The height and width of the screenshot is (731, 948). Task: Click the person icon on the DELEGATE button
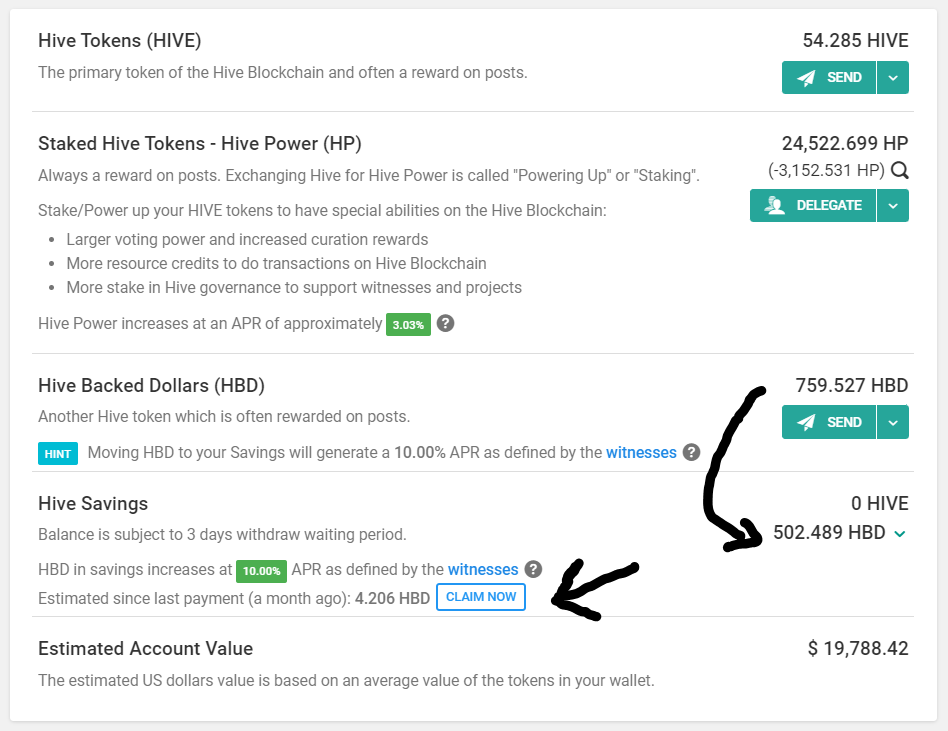[x=774, y=206]
